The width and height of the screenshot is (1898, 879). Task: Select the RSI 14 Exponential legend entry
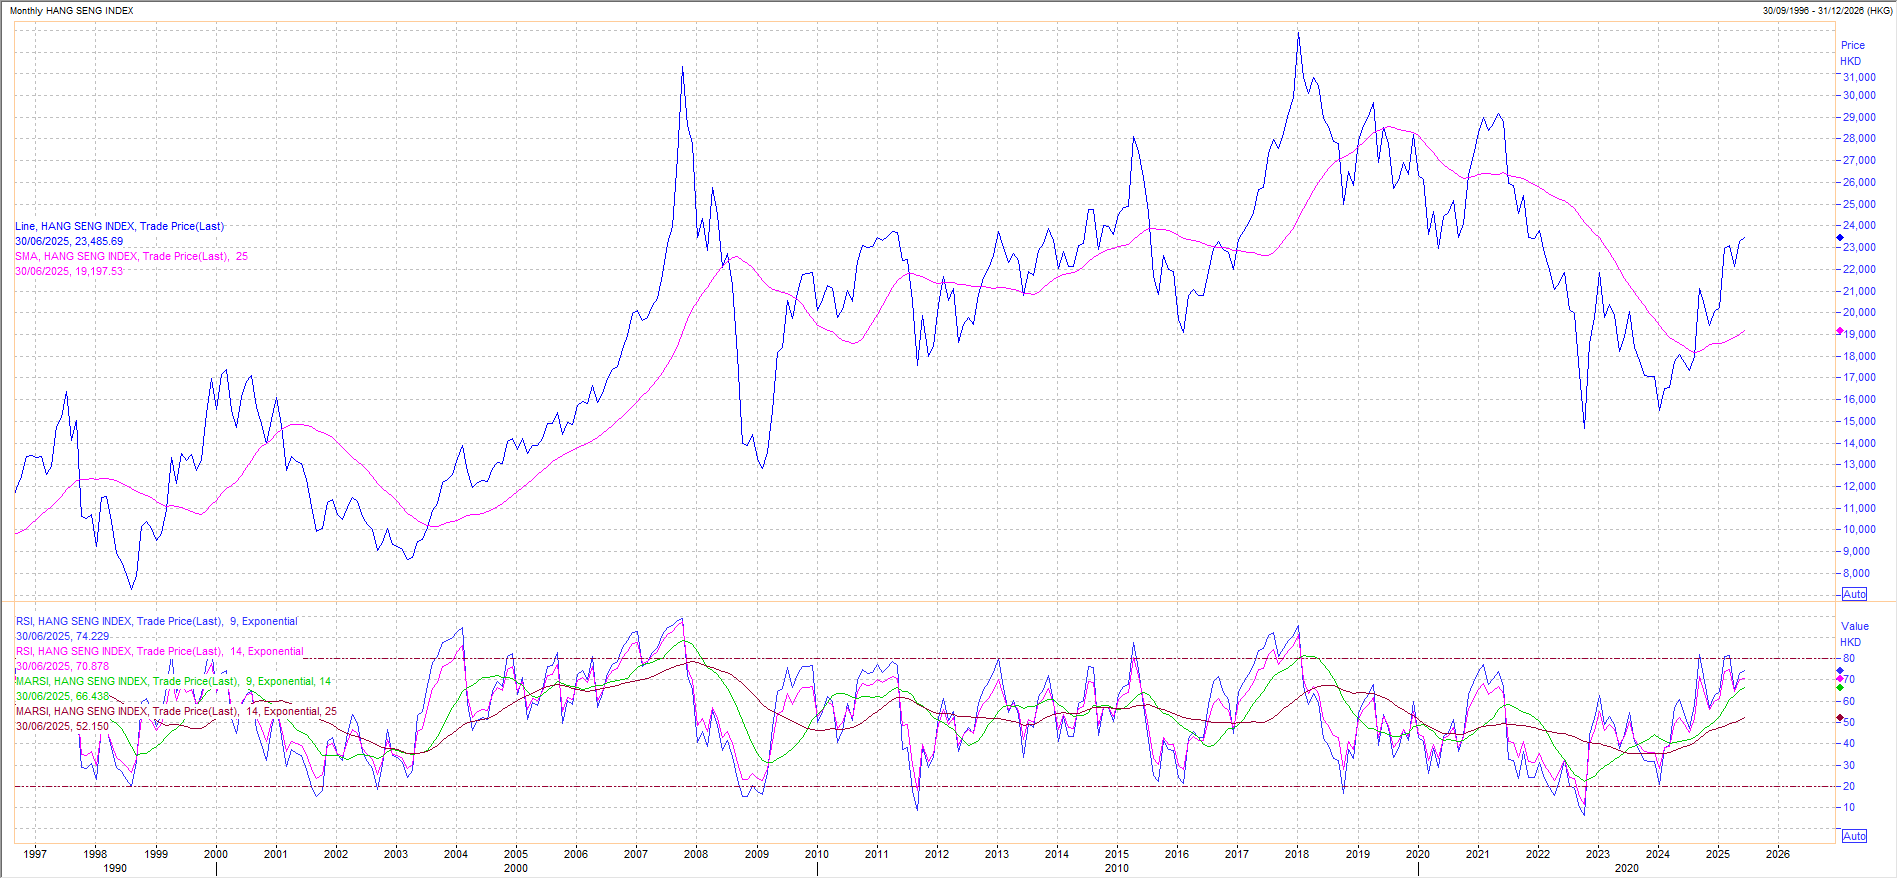pos(159,652)
